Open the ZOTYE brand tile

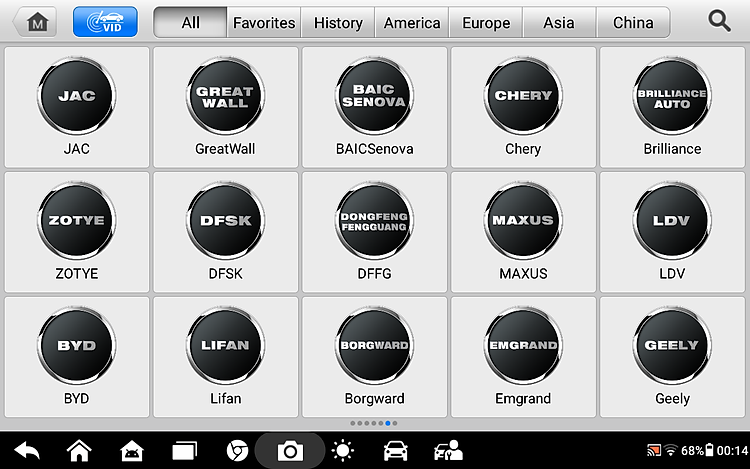pos(77,232)
